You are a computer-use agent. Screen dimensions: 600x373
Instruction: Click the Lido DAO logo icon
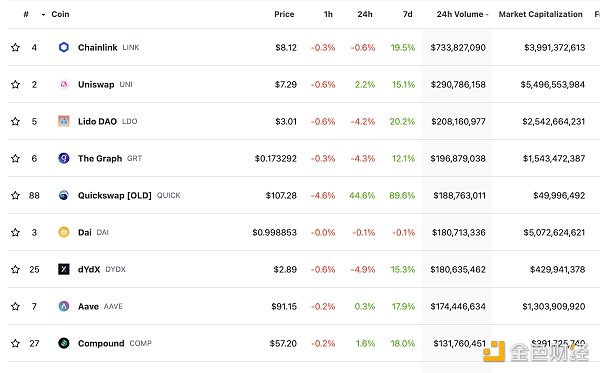point(64,121)
